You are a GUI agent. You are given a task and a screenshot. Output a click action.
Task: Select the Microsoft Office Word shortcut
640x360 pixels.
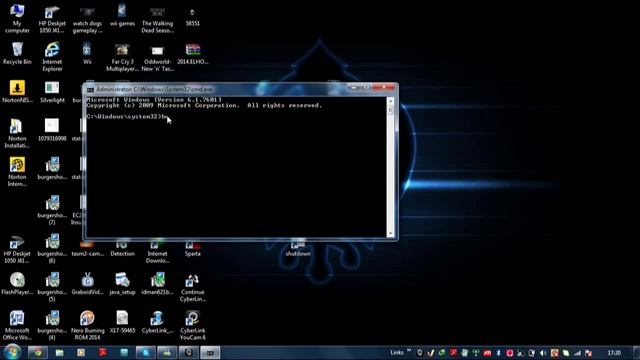point(17,325)
